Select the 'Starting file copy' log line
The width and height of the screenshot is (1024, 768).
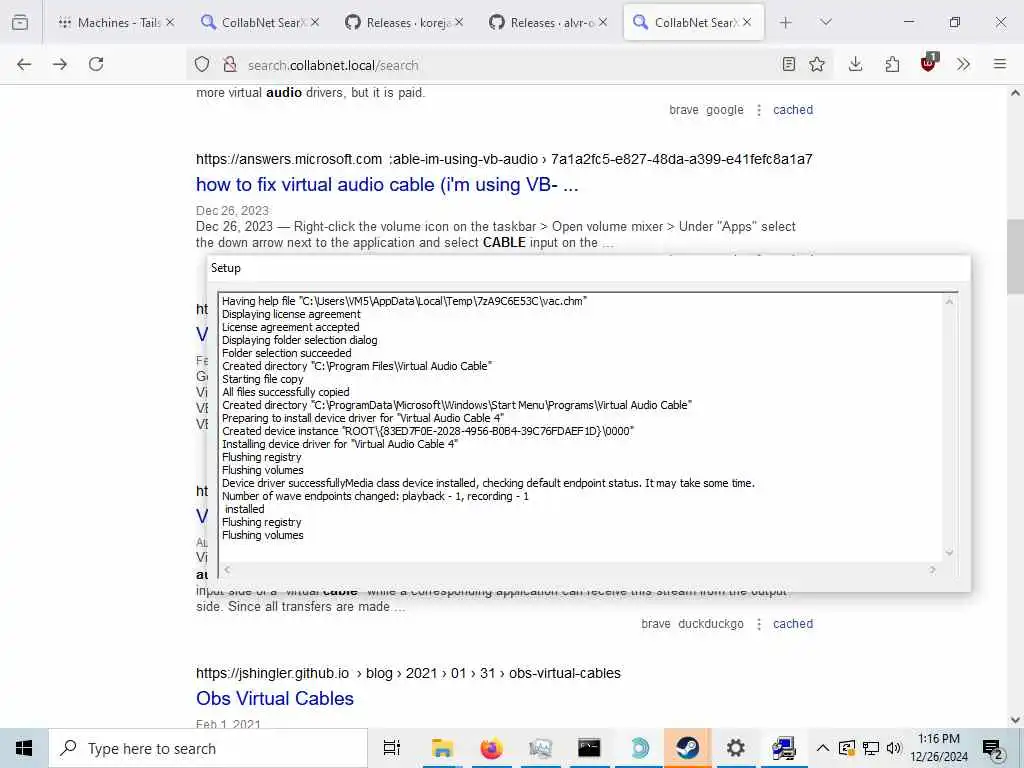point(263,379)
